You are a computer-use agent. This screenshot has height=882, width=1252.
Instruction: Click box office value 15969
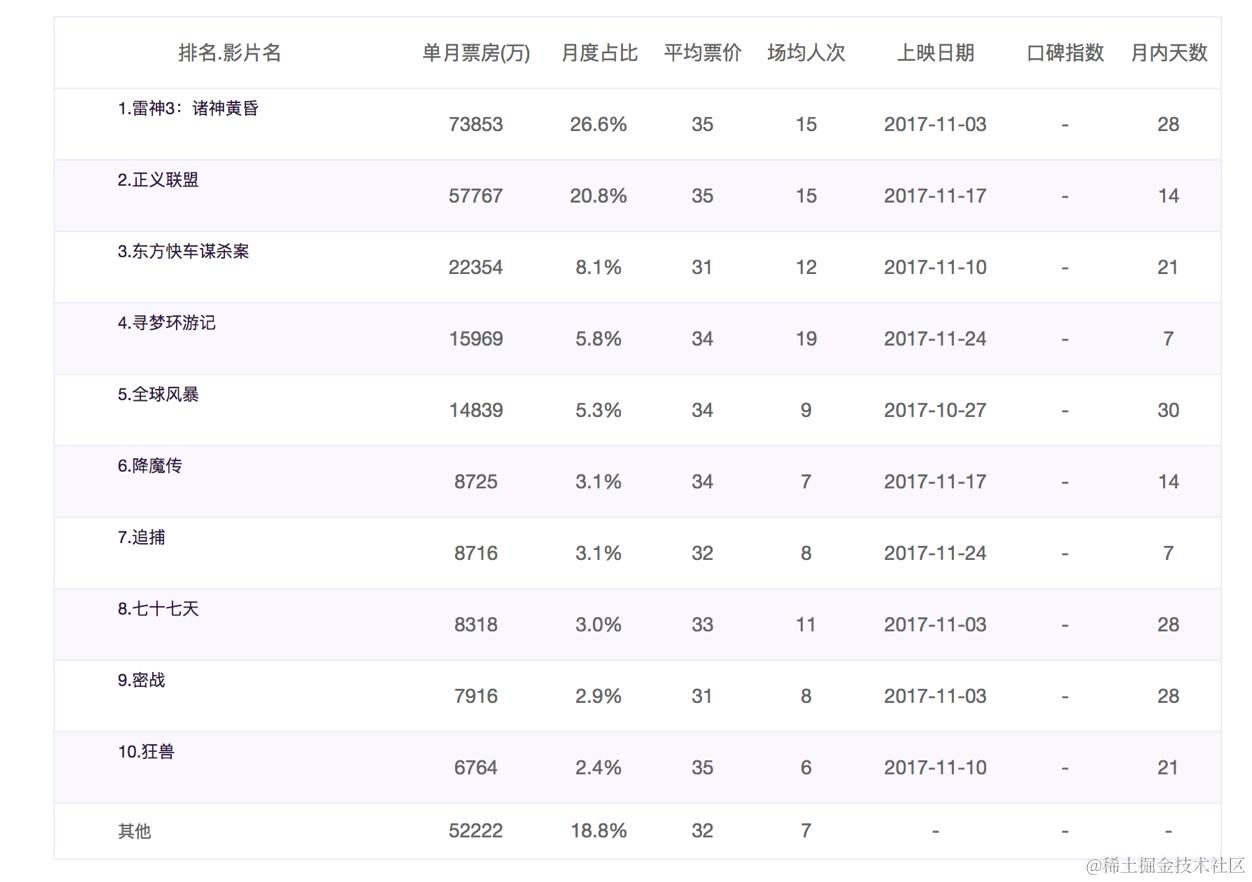pyautogui.click(x=476, y=339)
